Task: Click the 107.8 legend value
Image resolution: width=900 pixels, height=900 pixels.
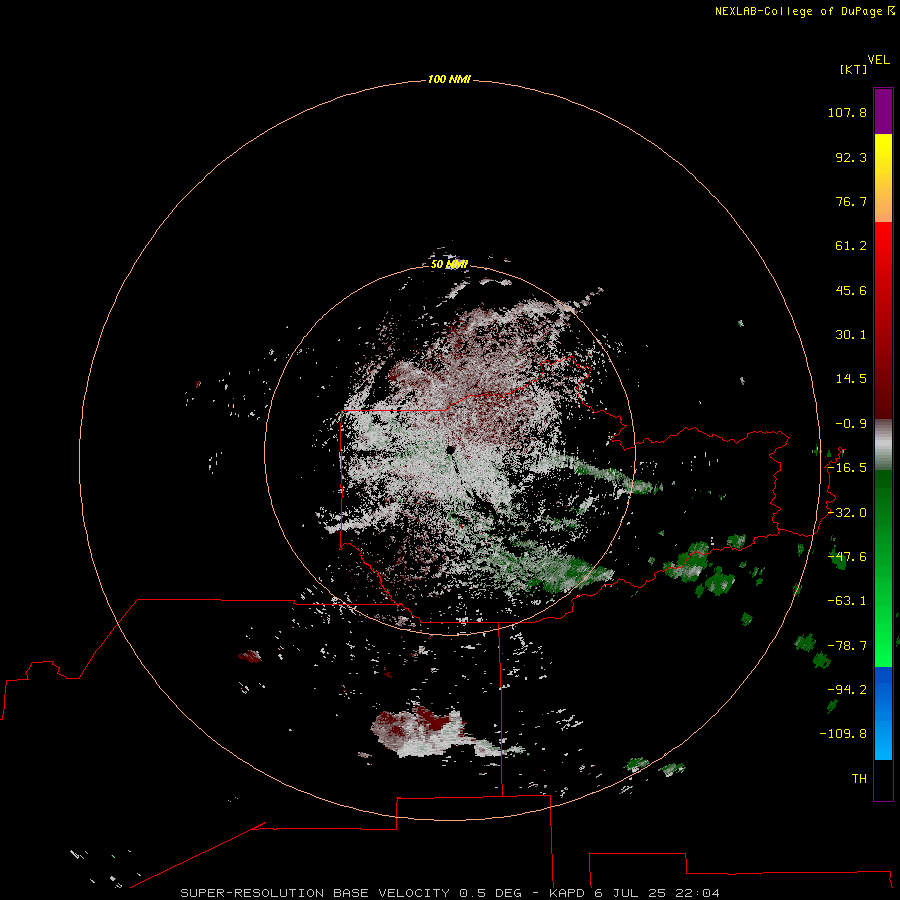Action: 847,112
